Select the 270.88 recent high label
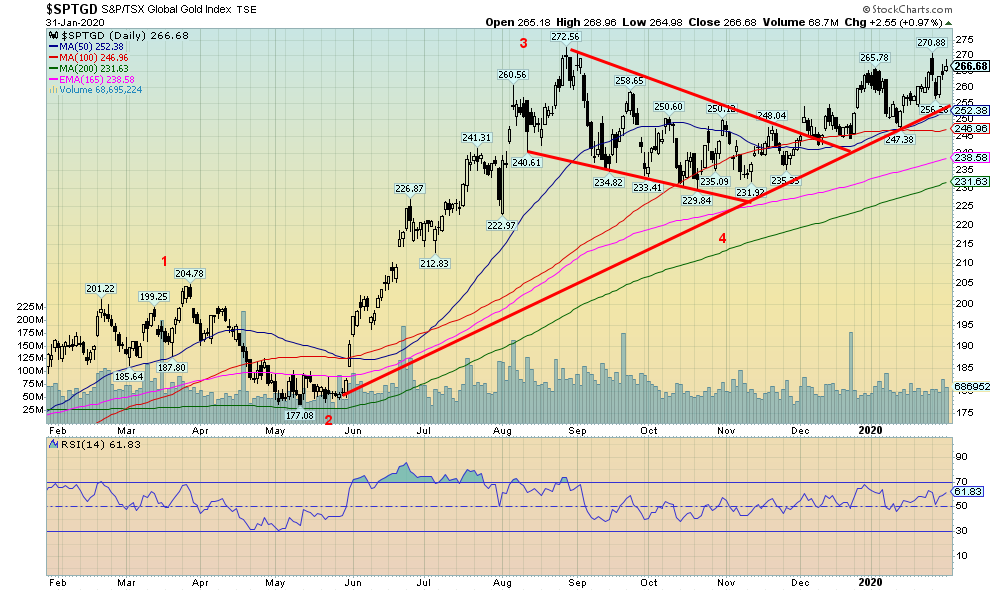 coord(931,43)
